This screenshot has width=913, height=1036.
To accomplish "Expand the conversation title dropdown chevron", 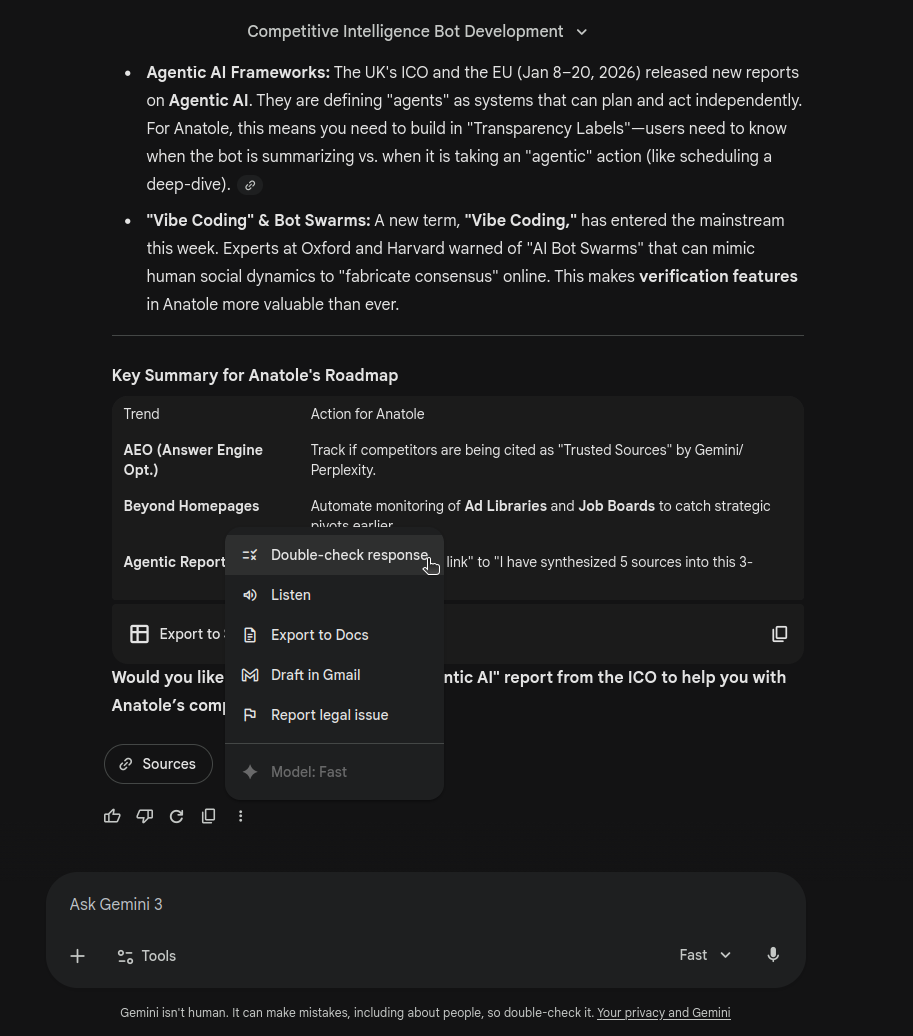I will click(582, 32).
